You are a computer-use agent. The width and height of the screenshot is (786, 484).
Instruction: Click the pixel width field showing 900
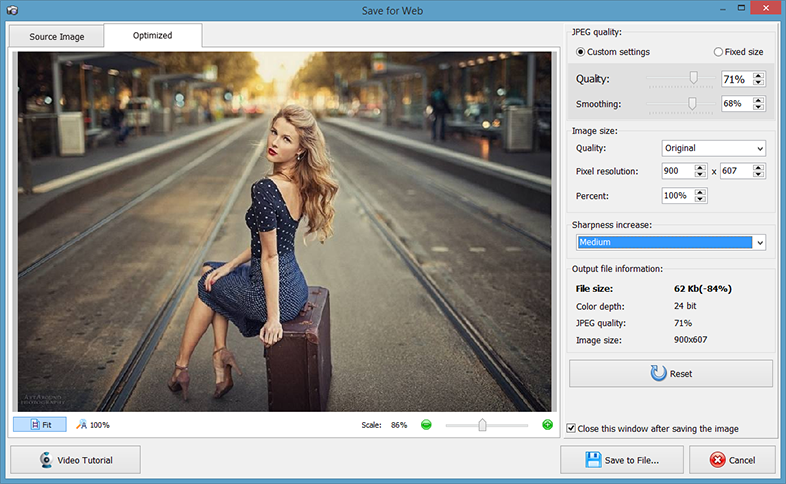click(678, 171)
